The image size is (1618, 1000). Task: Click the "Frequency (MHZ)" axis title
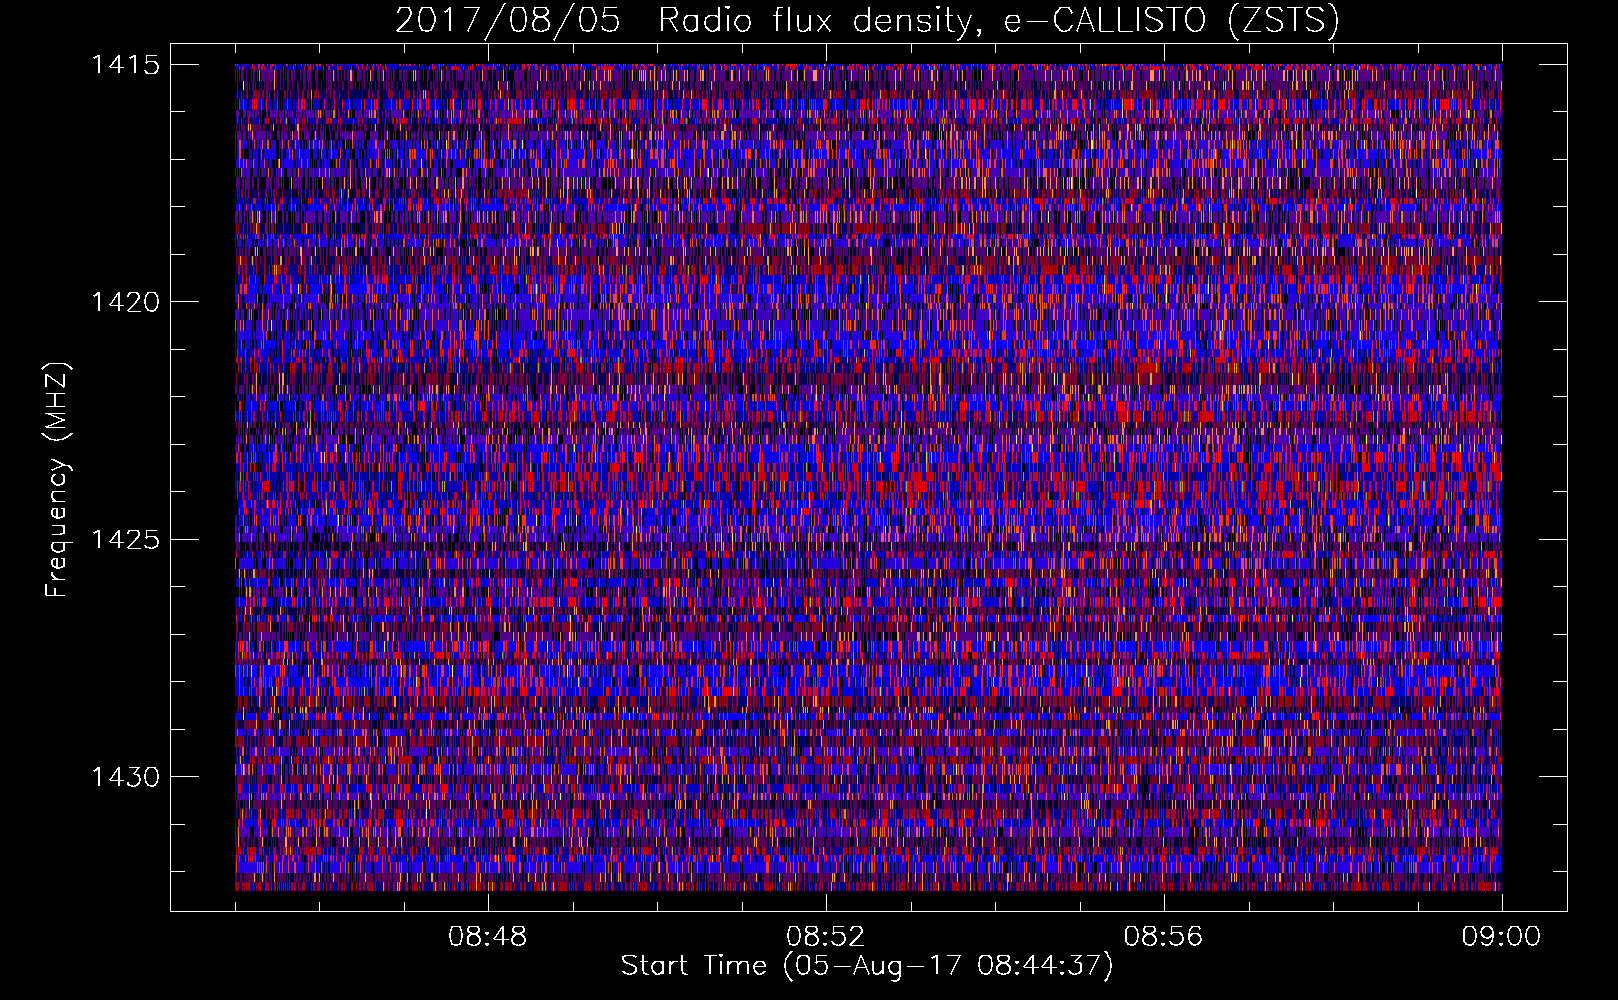click(x=58, y=479)
